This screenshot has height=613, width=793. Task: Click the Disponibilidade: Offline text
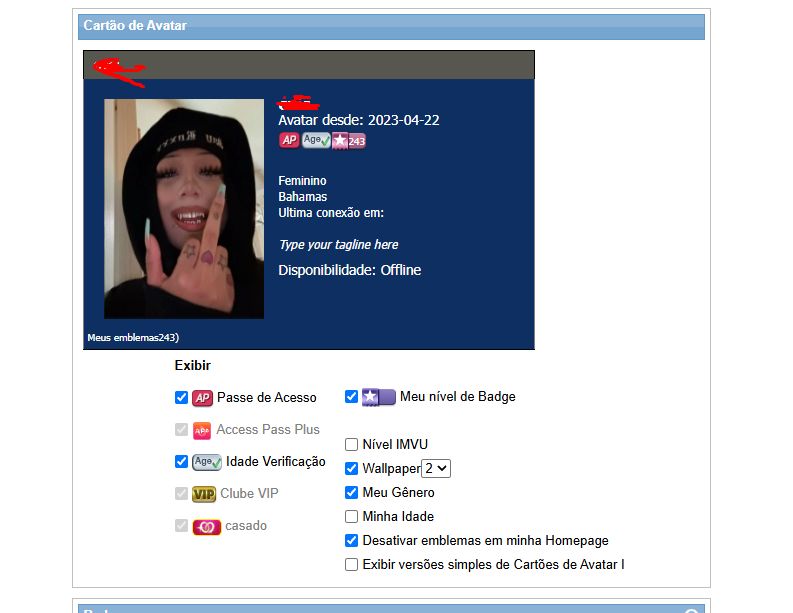coord(349,270)
